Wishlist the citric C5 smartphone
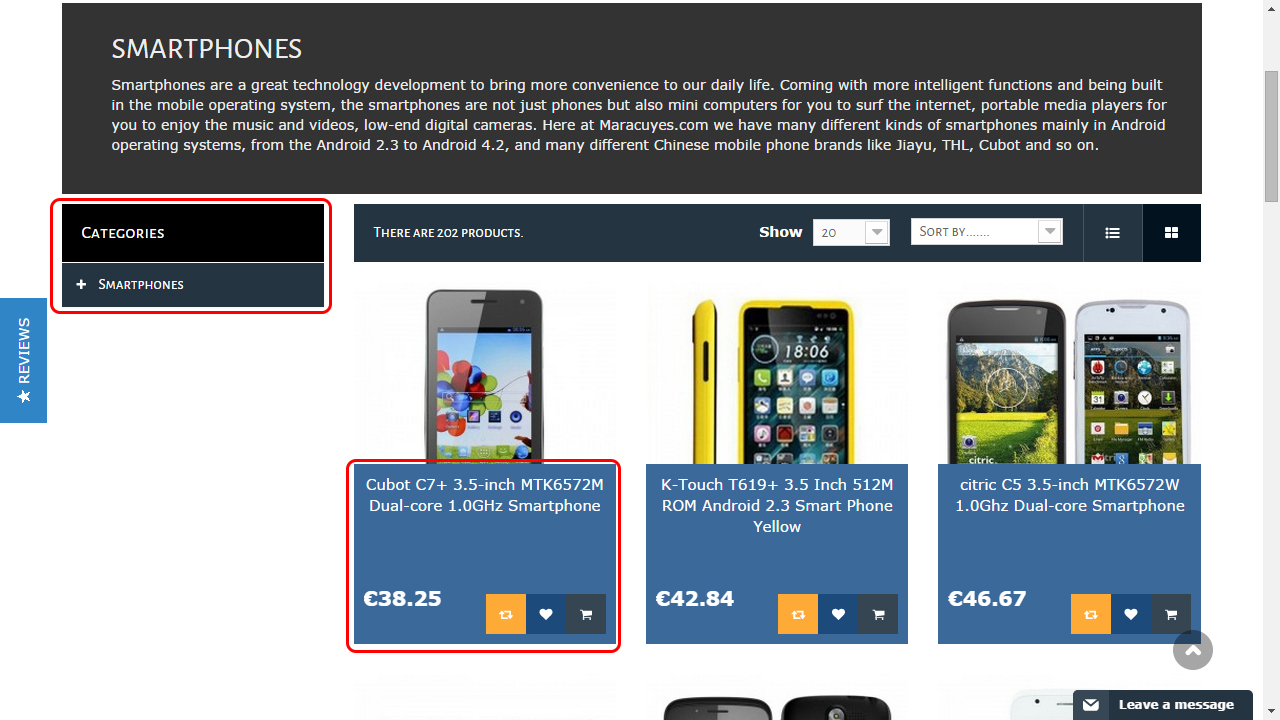This screenshot has height=720, width=1280. (1131, 614)
